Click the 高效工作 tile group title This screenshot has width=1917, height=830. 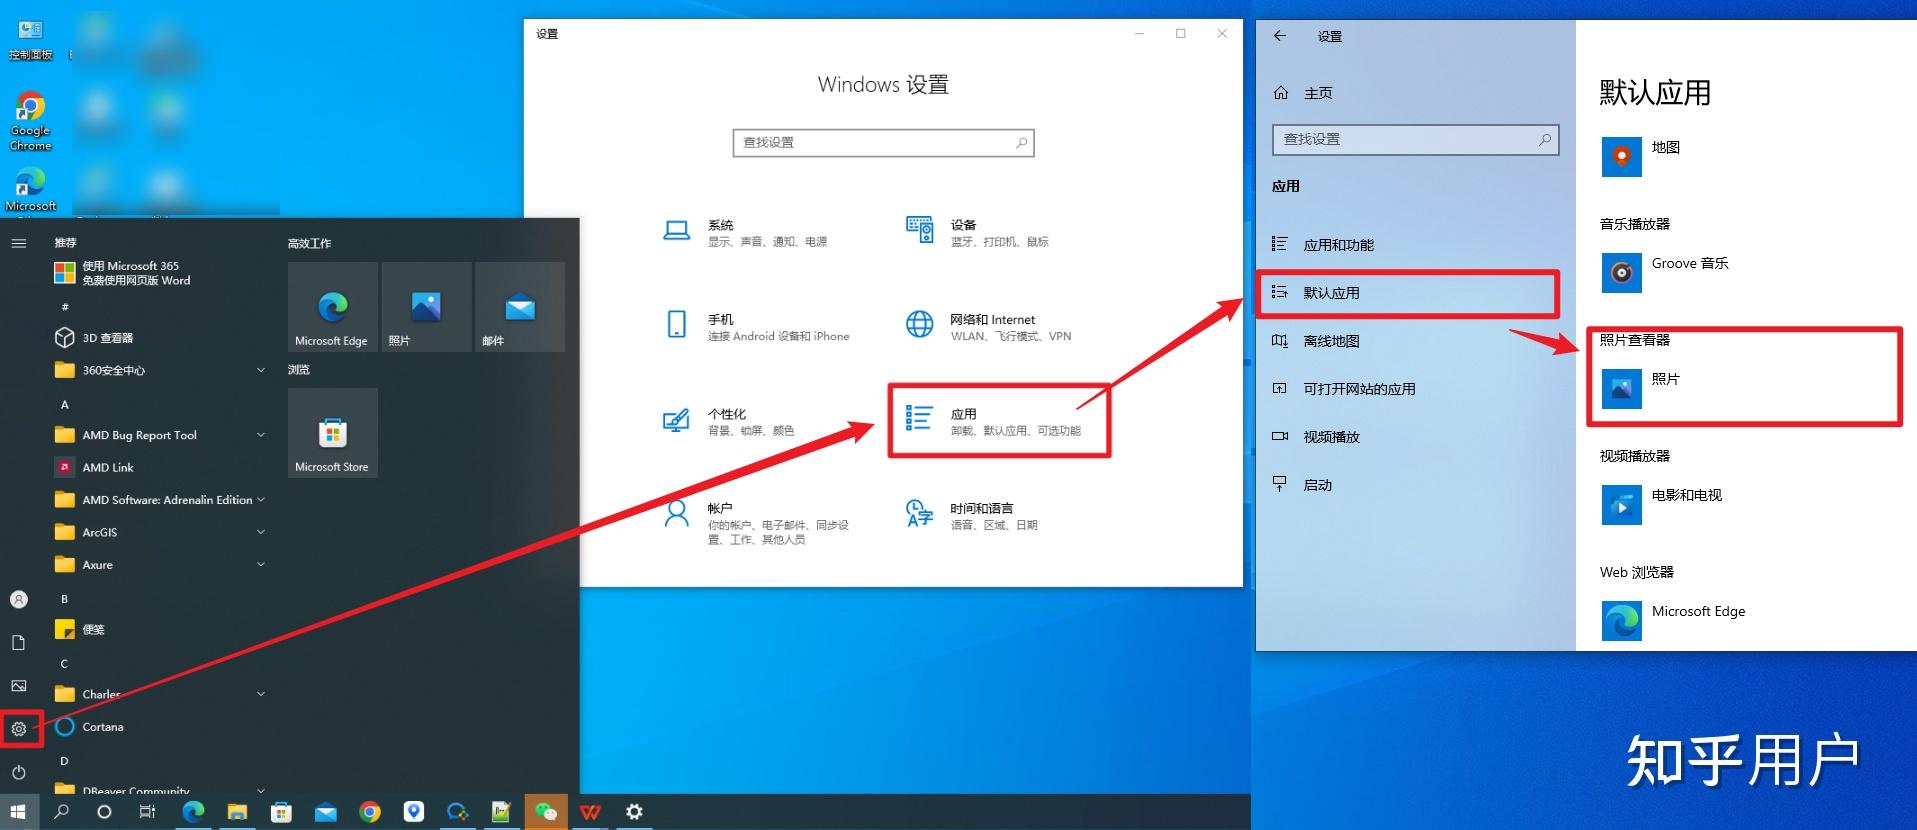pos(309,243)
